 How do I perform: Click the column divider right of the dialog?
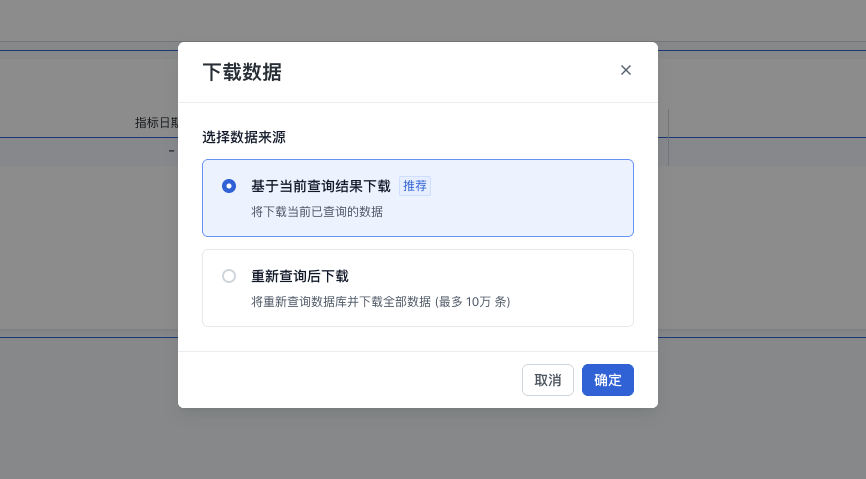point(669,137)
